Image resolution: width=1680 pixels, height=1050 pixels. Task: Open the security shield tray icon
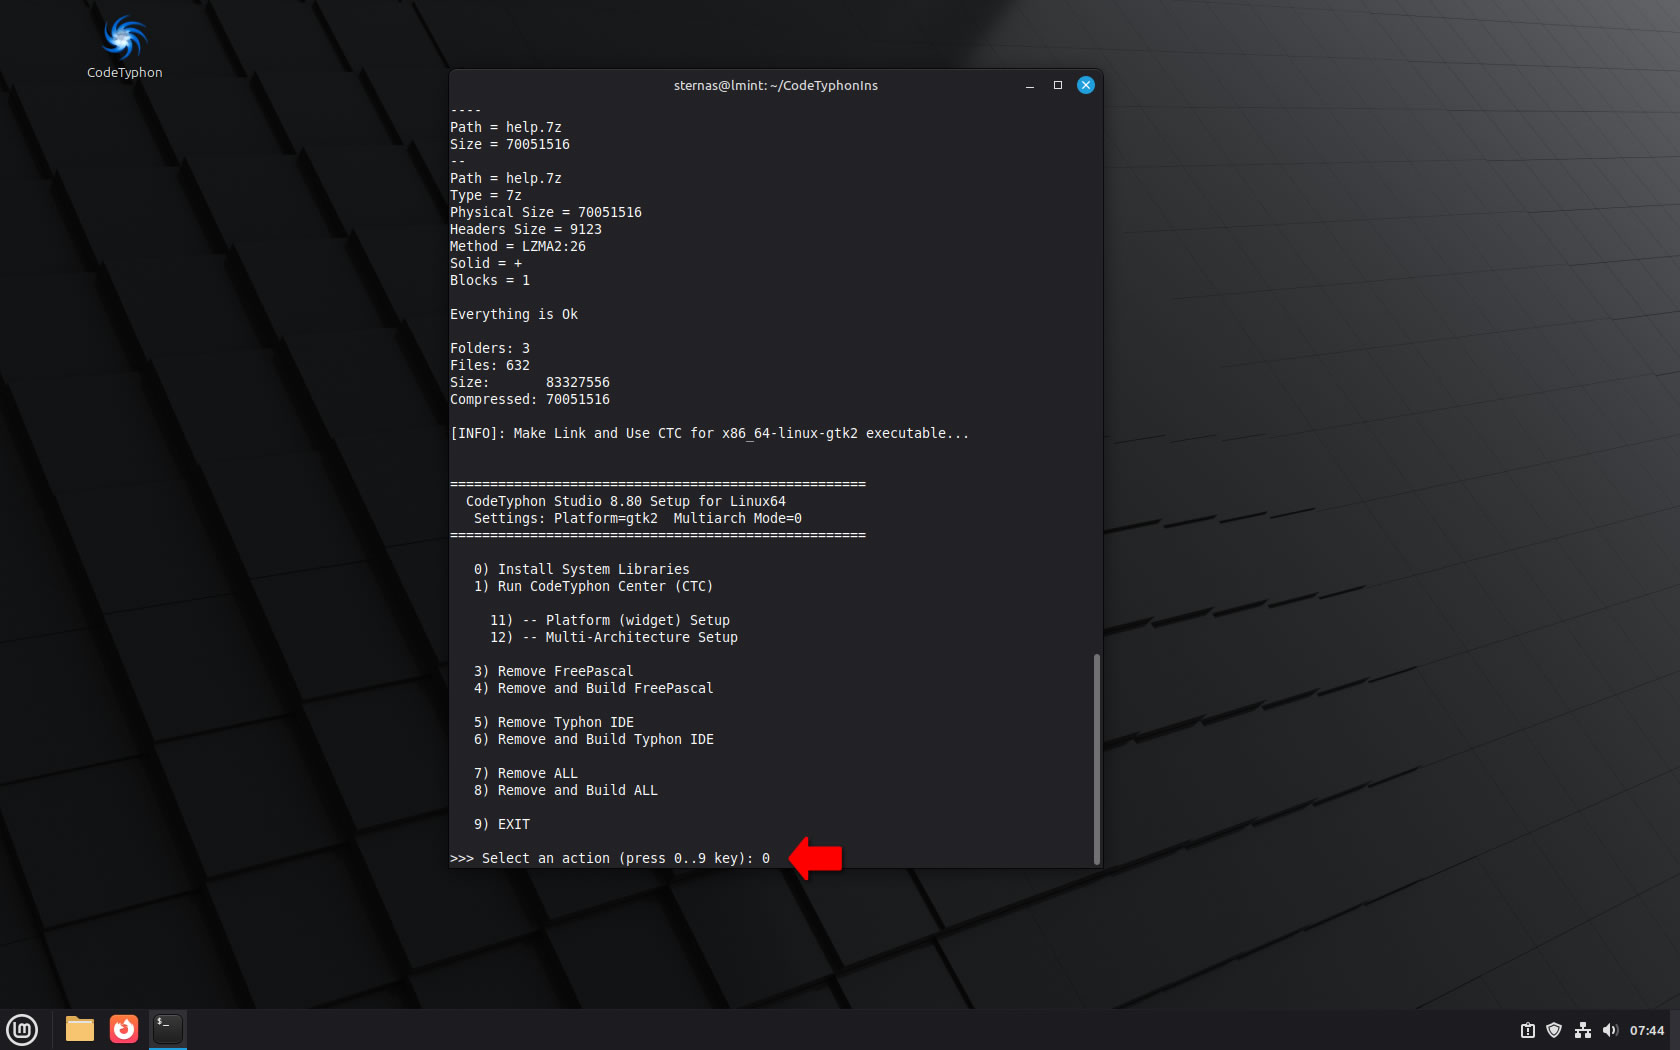click(x=1554, y=1030)
